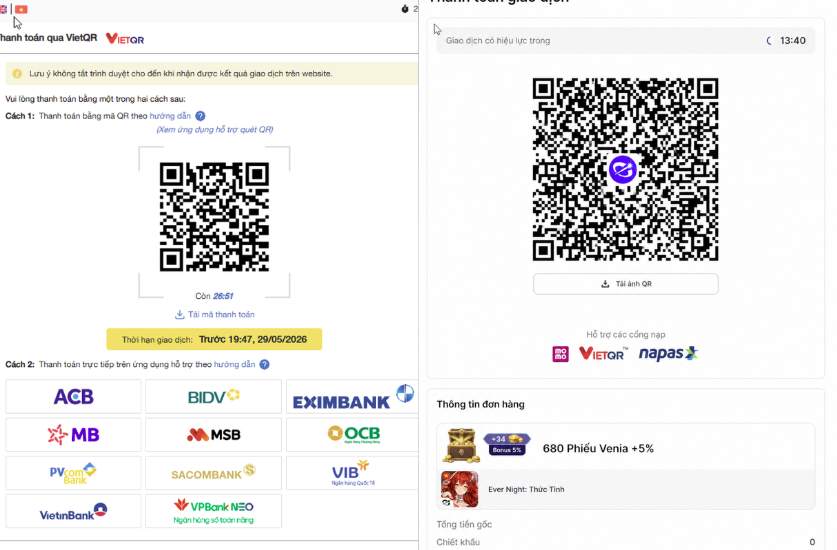
Task: Click help icon next to Cách 2 guide
Action: [x=264, y=364]
